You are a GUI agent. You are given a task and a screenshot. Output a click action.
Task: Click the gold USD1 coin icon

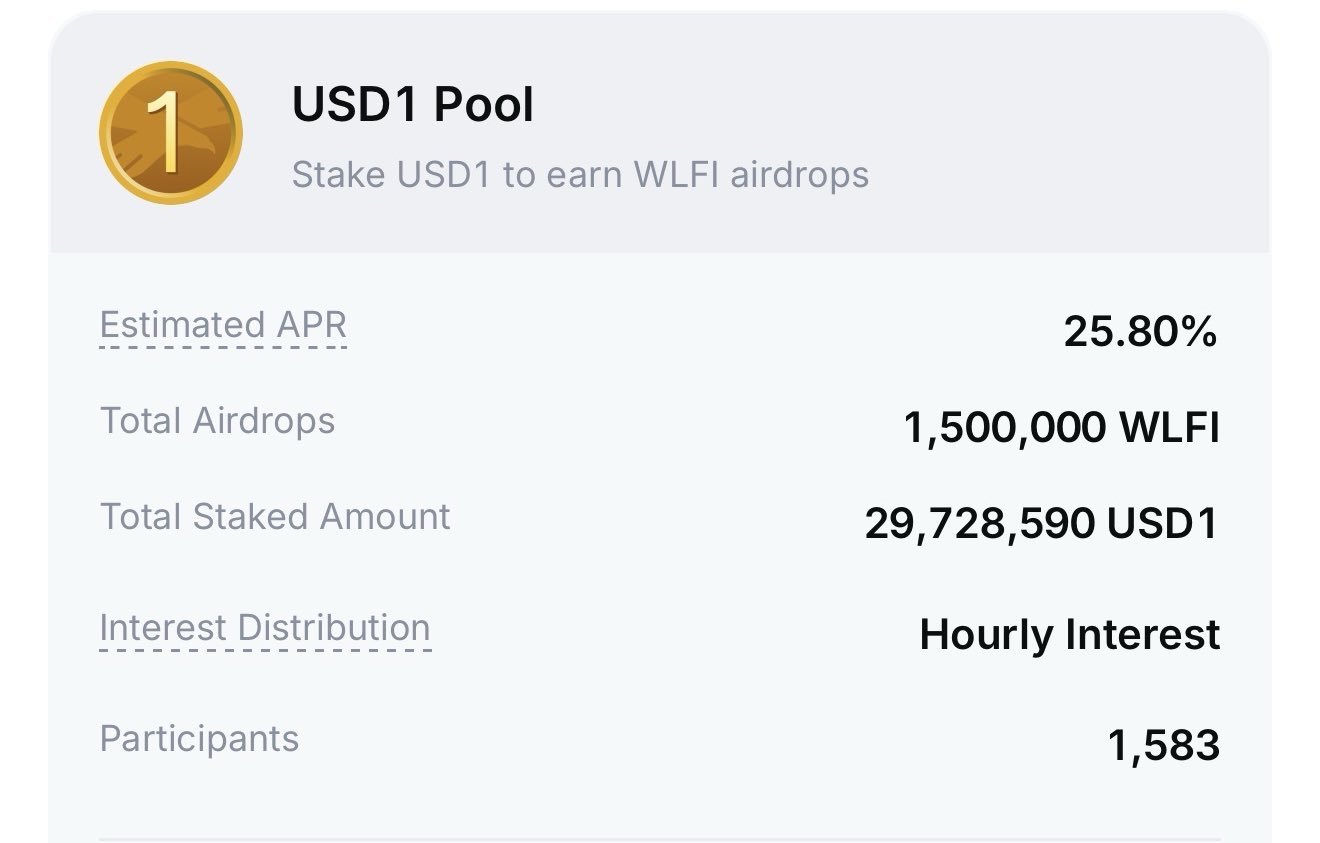(x=170, y=133)
